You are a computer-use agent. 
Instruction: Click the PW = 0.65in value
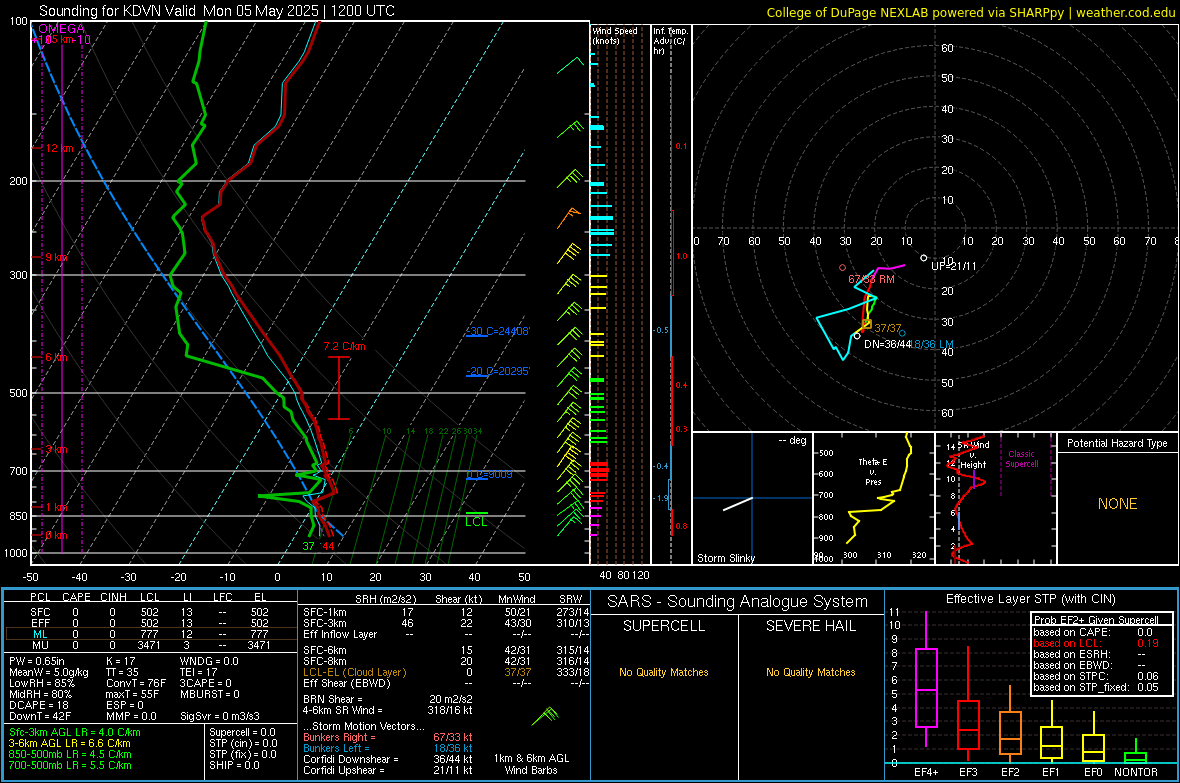(x=36, y=661)
